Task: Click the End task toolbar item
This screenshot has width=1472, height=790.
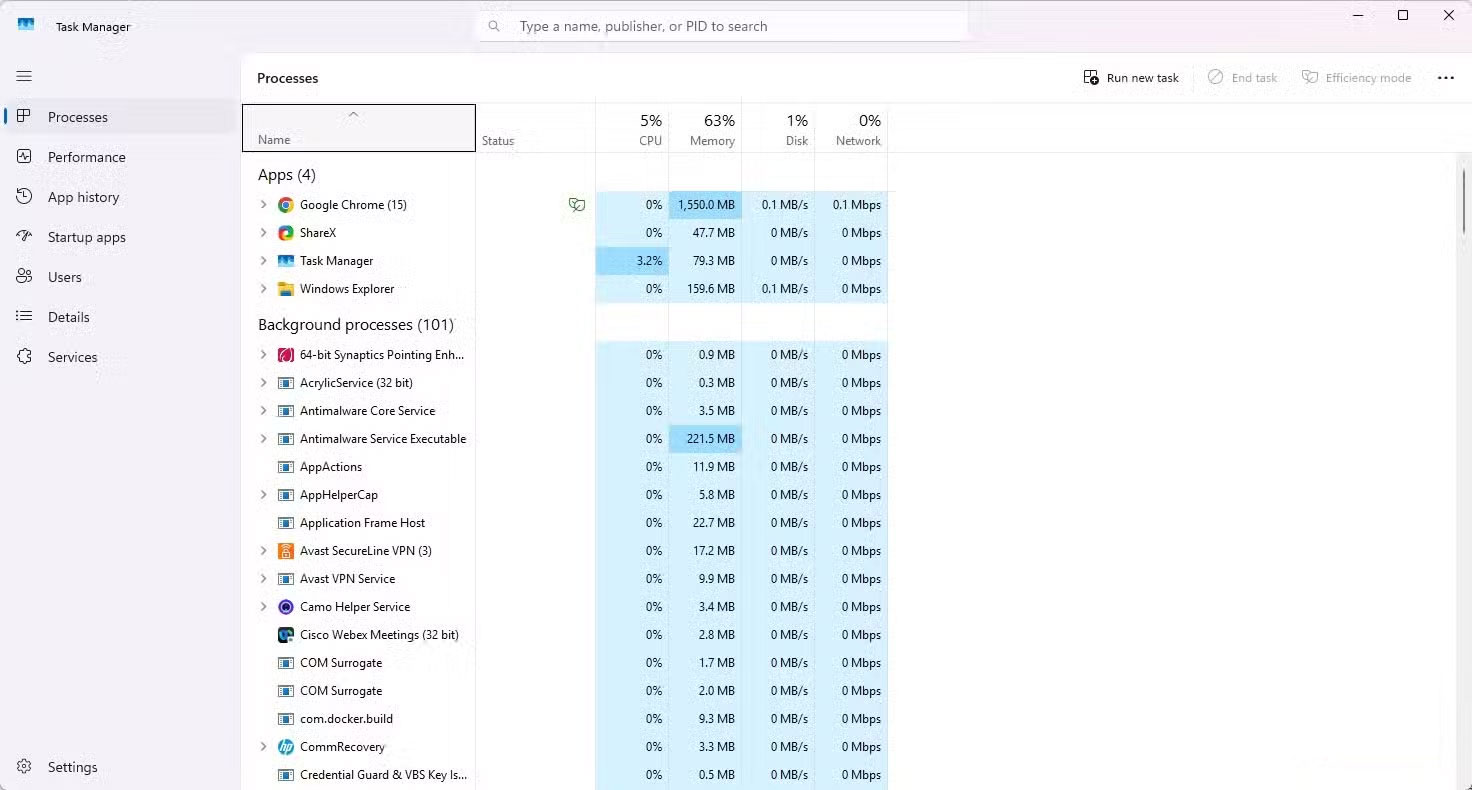Action: pos(1242,77)
